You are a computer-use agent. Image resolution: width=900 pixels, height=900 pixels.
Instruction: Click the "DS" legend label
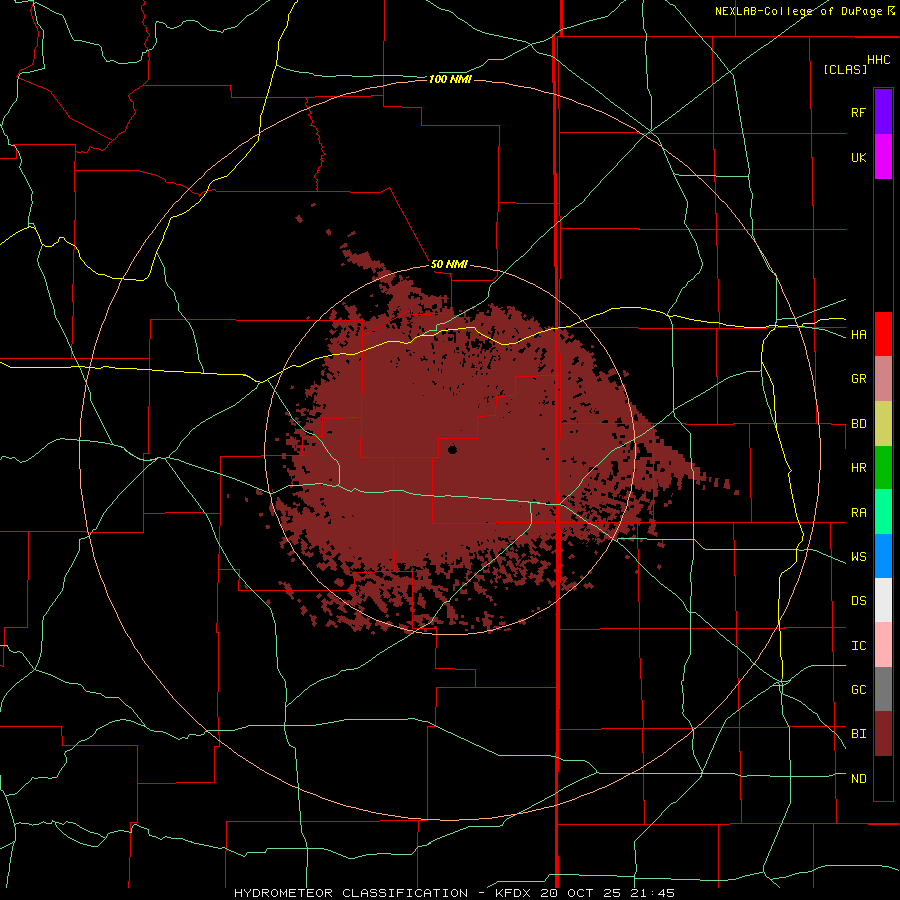point(858,600)
